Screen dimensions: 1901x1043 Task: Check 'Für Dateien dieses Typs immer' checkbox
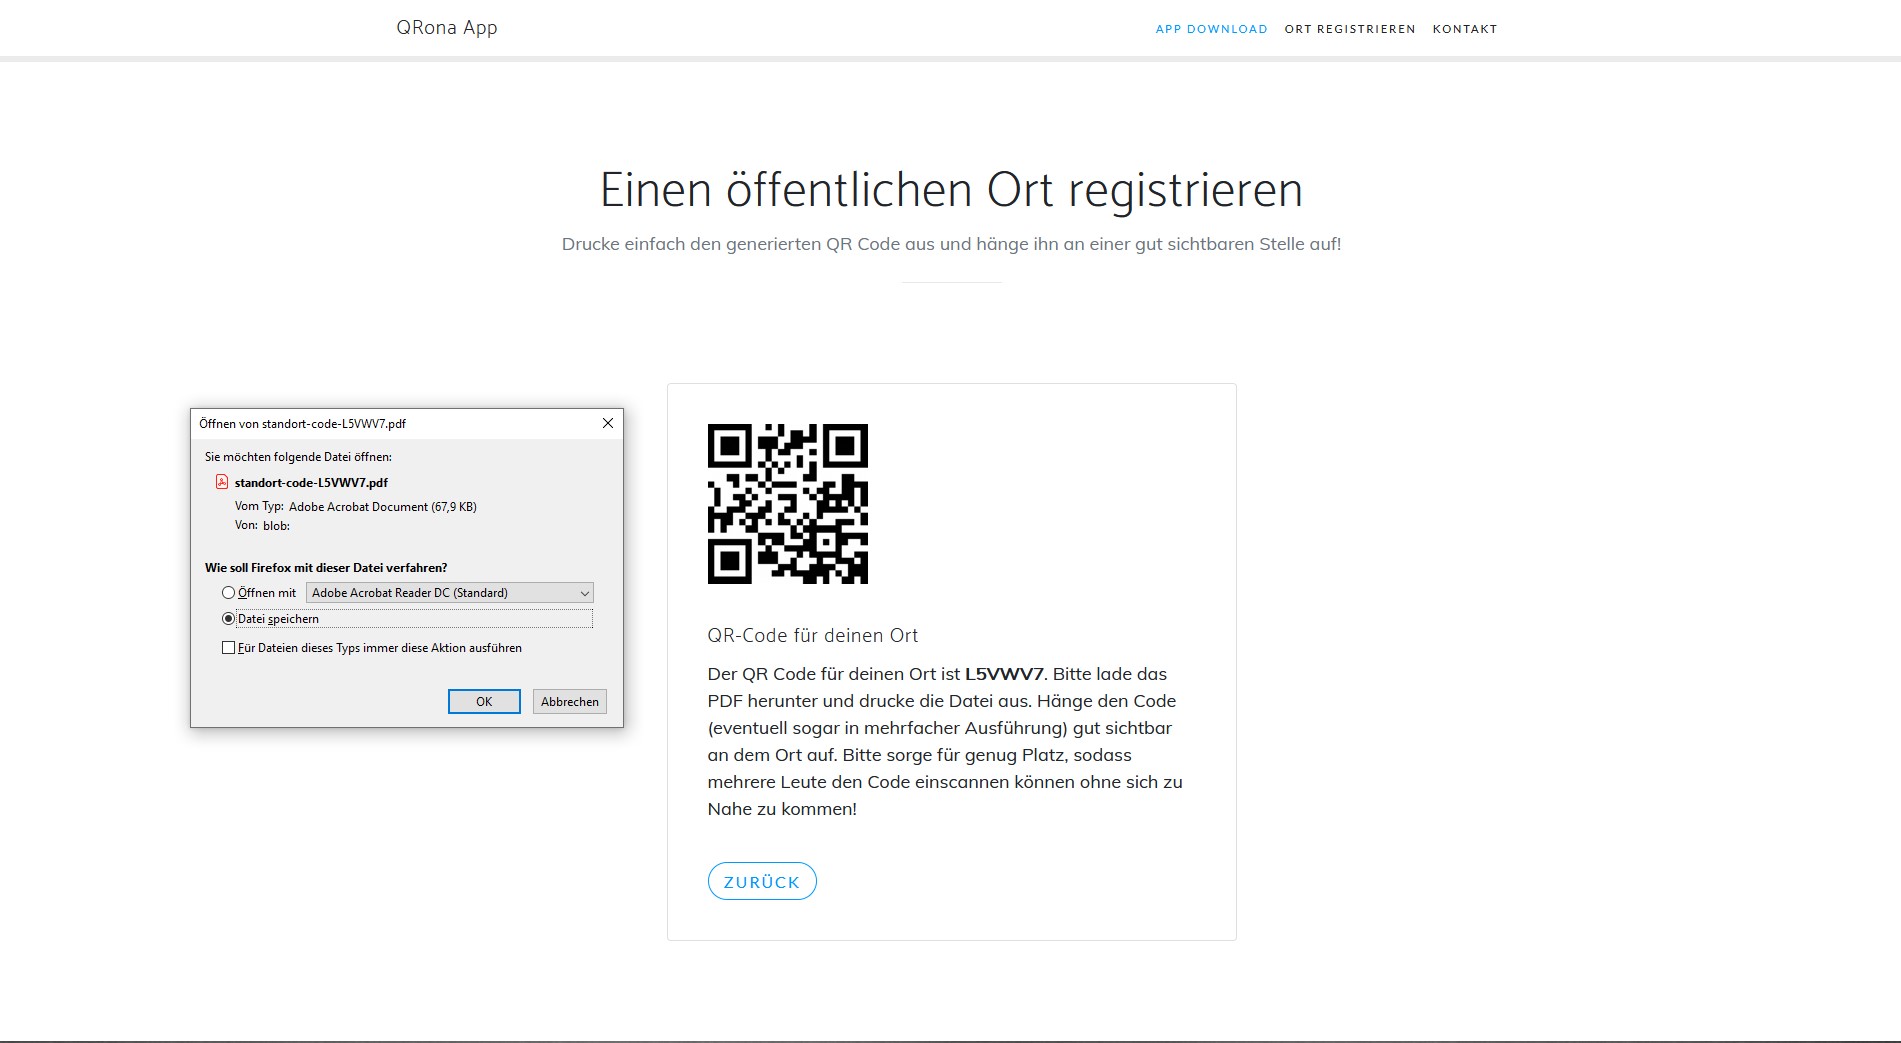(228, 648)
